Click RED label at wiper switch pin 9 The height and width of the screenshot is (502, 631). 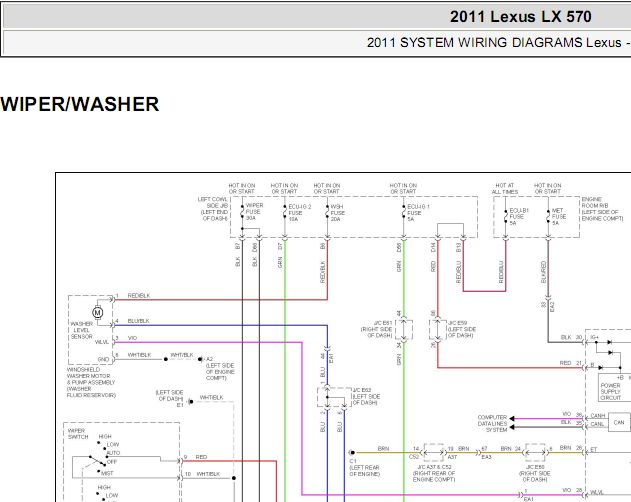201,457
